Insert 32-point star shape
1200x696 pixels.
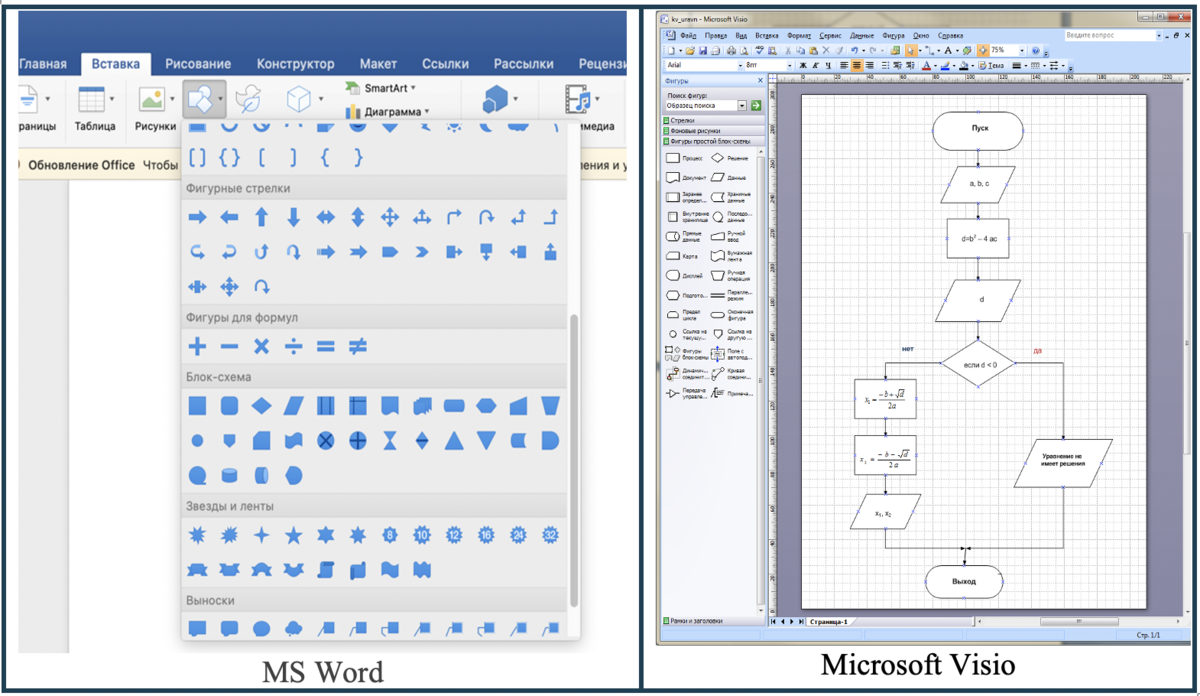[x=550, y=535]
